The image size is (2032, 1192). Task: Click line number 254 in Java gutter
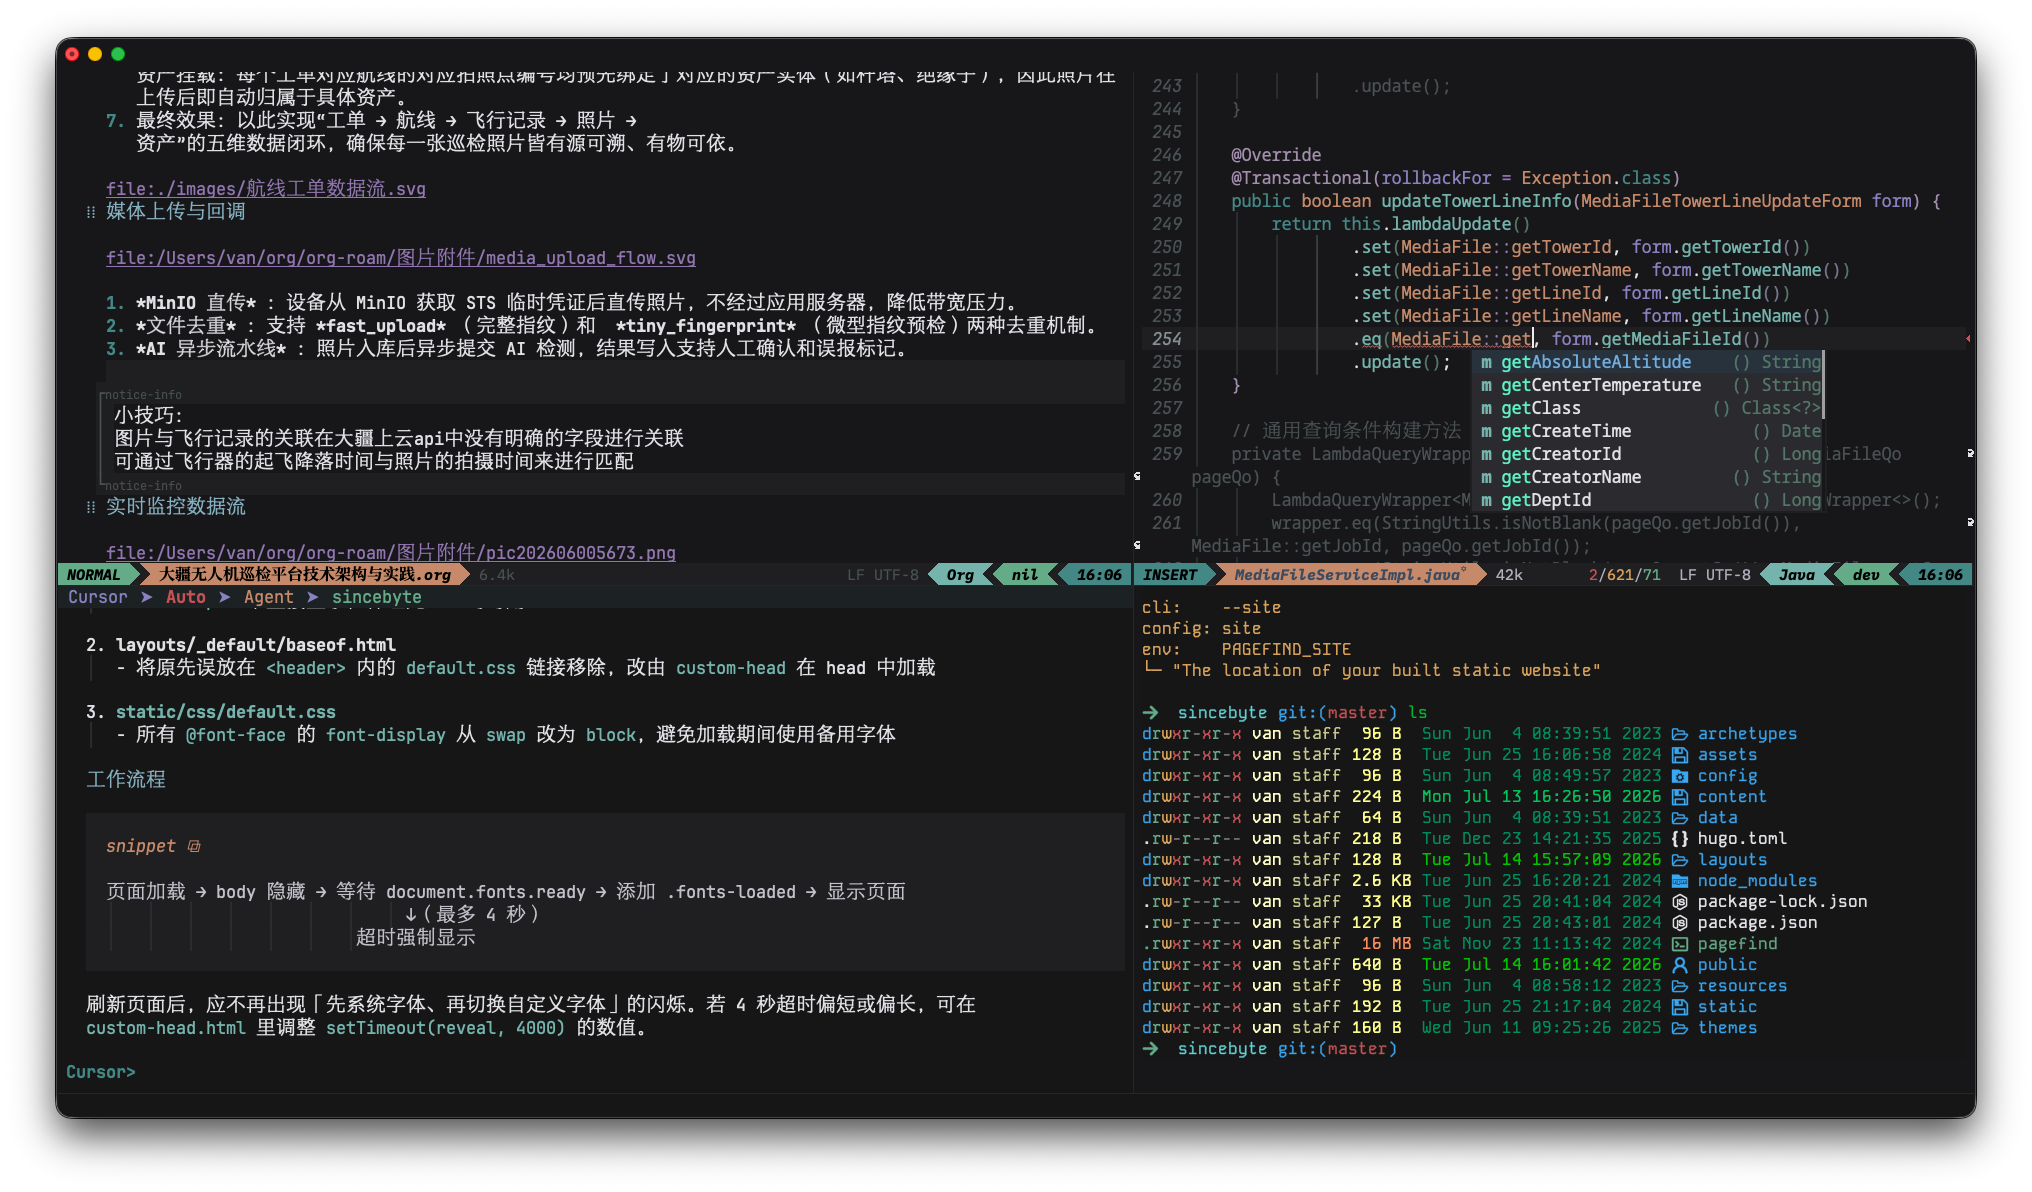(x=1166, y=339)
